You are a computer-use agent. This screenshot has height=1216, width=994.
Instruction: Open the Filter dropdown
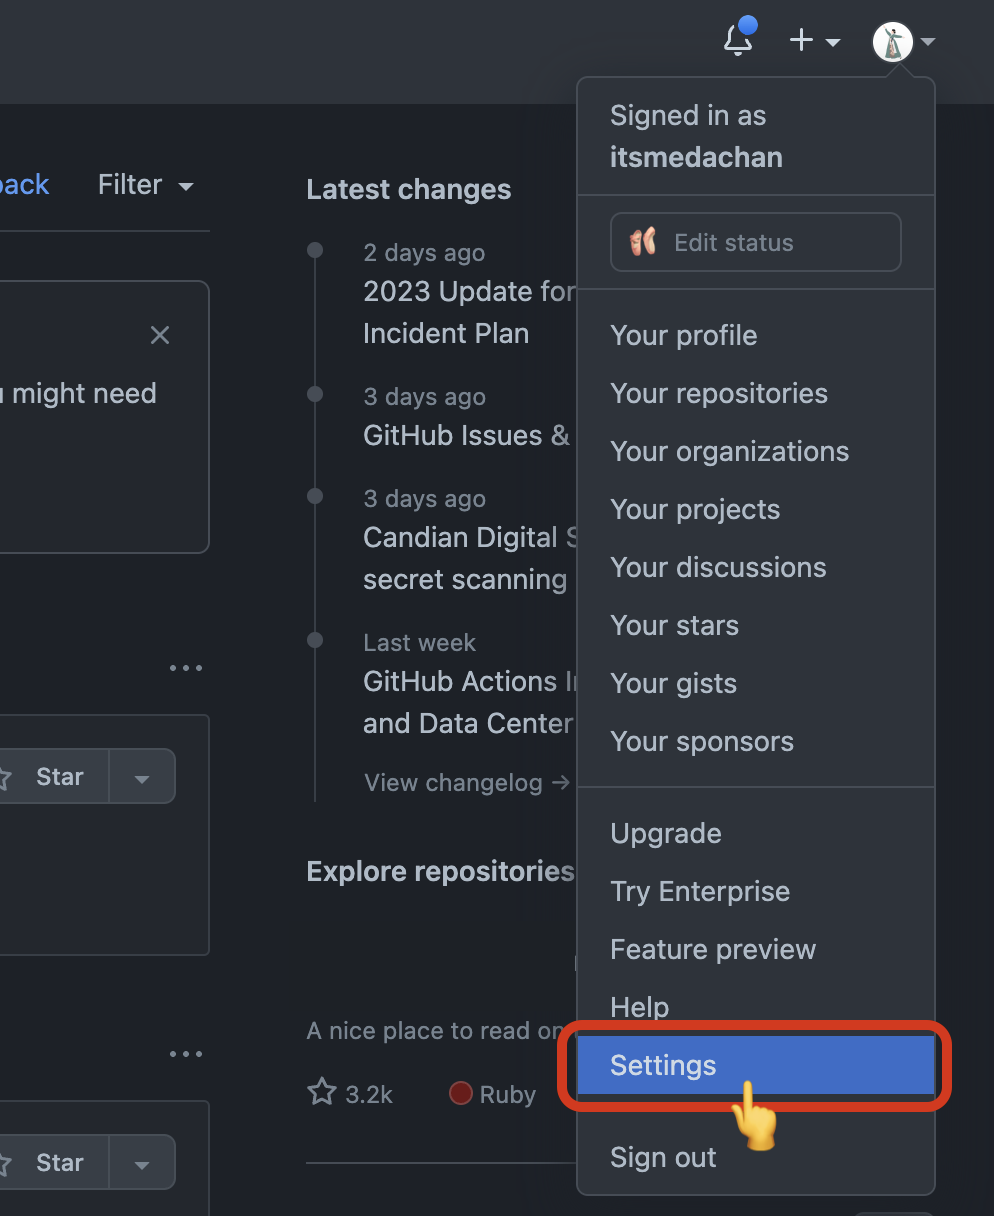pos(145,184)
